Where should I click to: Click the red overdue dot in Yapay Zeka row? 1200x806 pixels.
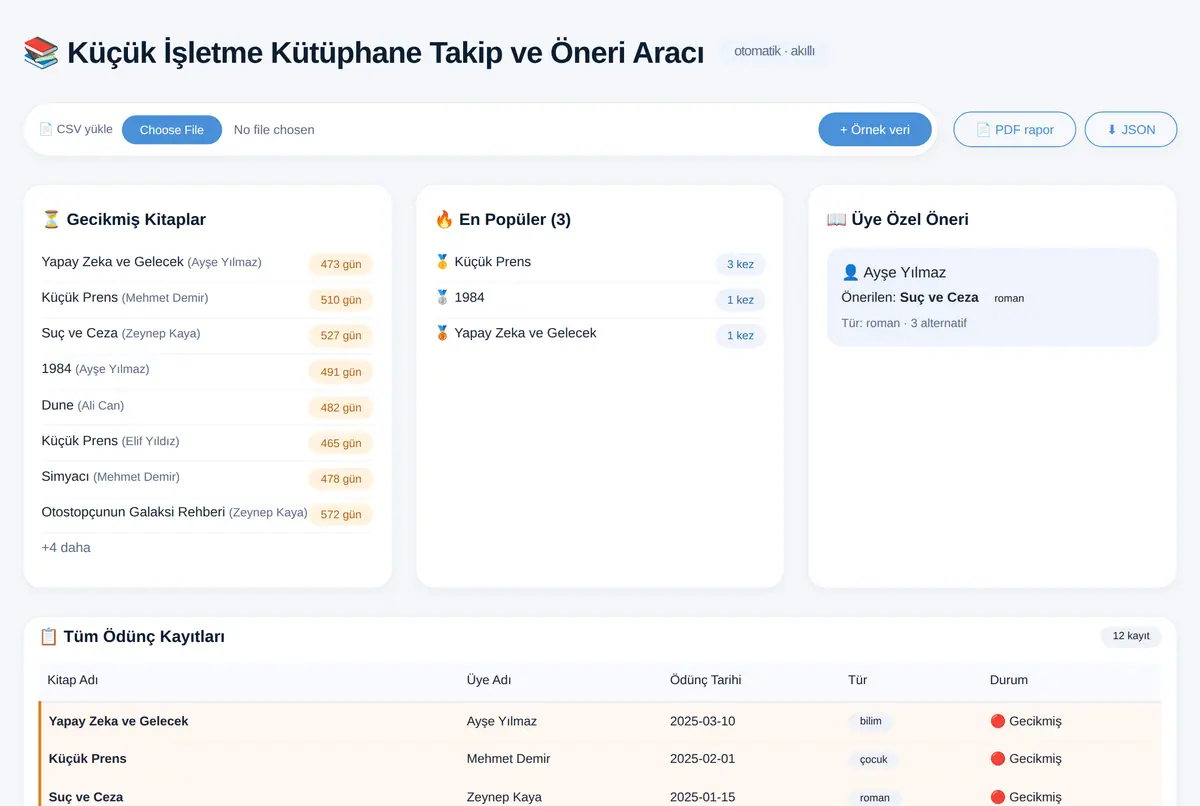tap(997, 721)
